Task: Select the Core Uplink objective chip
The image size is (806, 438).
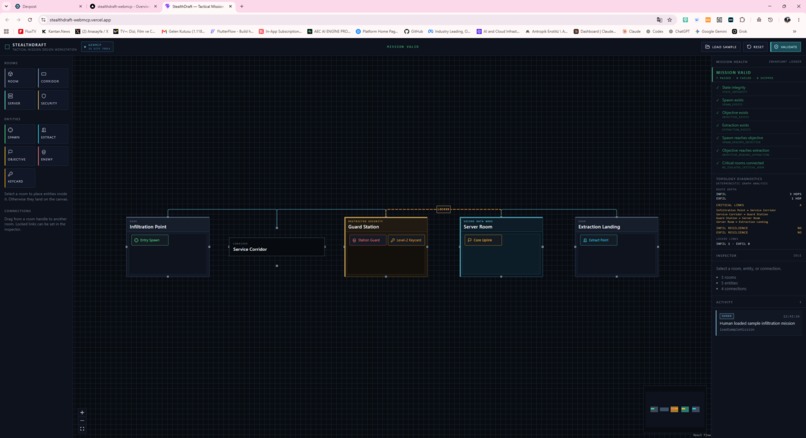Action: [x=483, y=240]
